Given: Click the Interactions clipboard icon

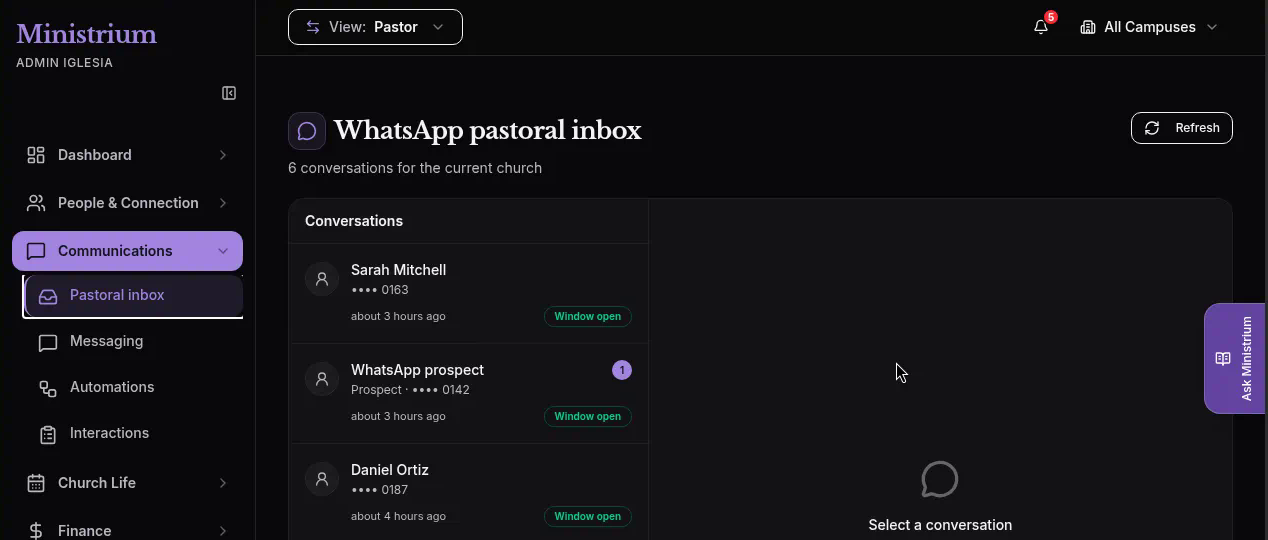Looking at the screenshot, I should (48, 434).
